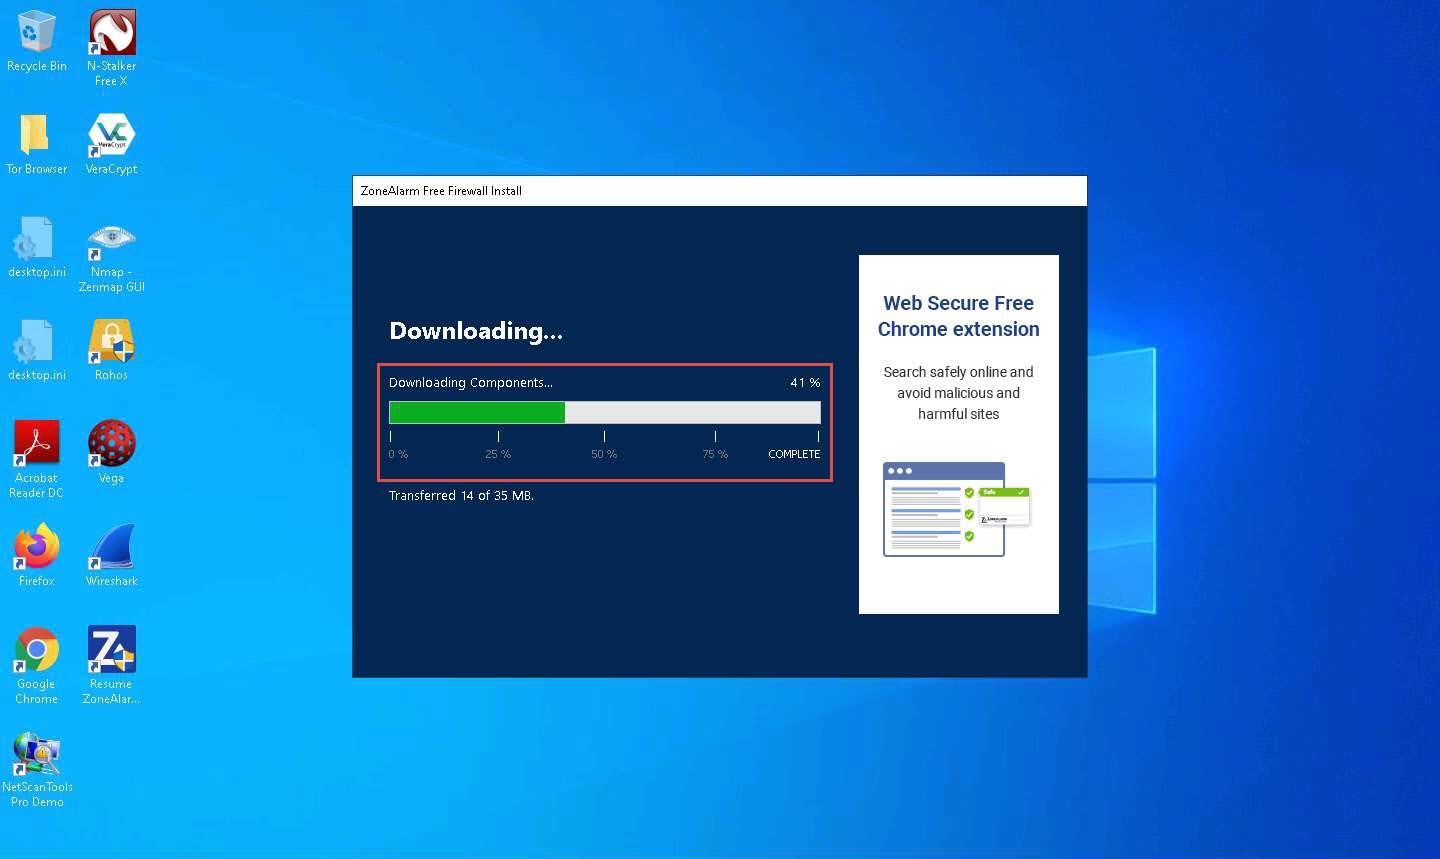The height and width of the screenshot is (859, 1440).
Task: Select the desktop.ini file beside Nmap
Action: 37,247
